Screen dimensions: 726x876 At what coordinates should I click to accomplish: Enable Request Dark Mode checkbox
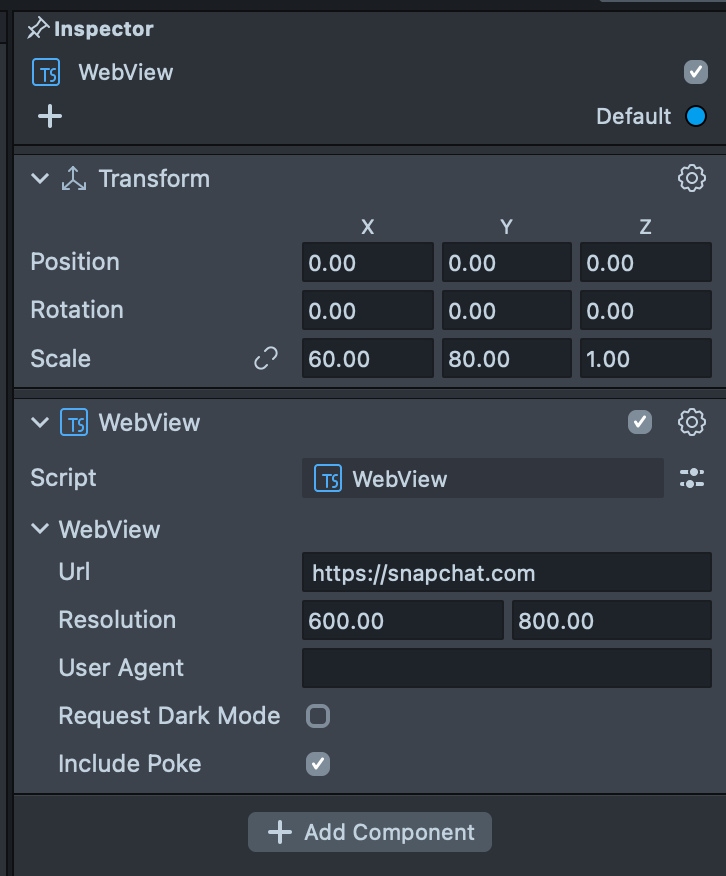[x=318, y=716]
